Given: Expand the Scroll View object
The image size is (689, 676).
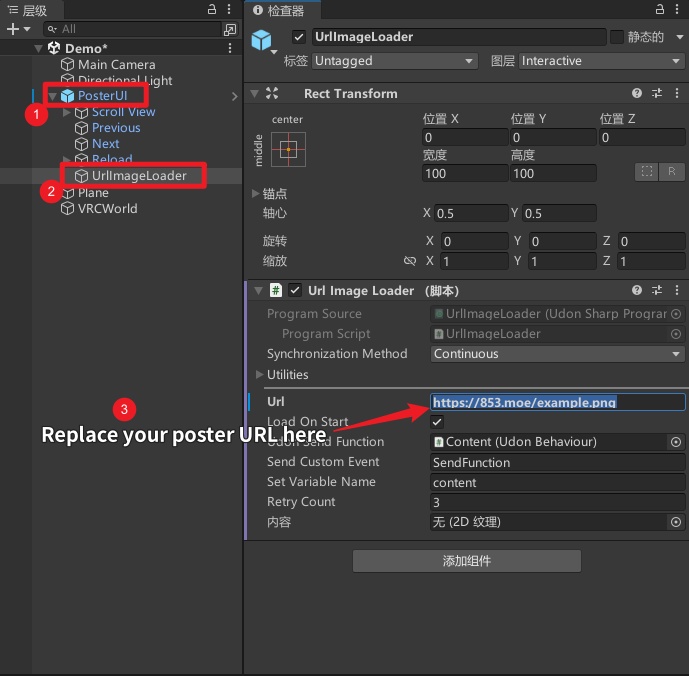Looking at the screenshot, I should [66, 112].
